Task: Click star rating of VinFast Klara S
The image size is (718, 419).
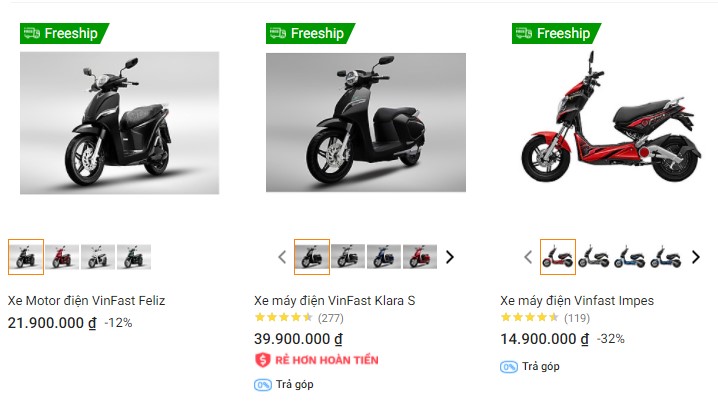Action: [x=284, y=318]
